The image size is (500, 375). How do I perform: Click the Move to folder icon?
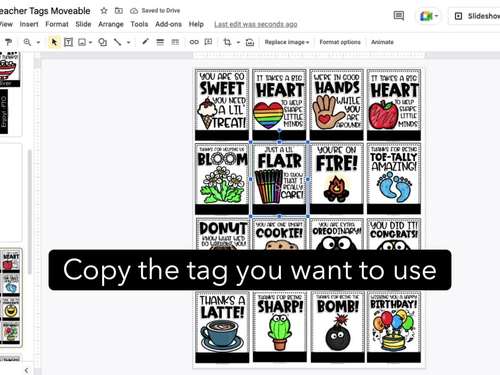pos(119,11)
